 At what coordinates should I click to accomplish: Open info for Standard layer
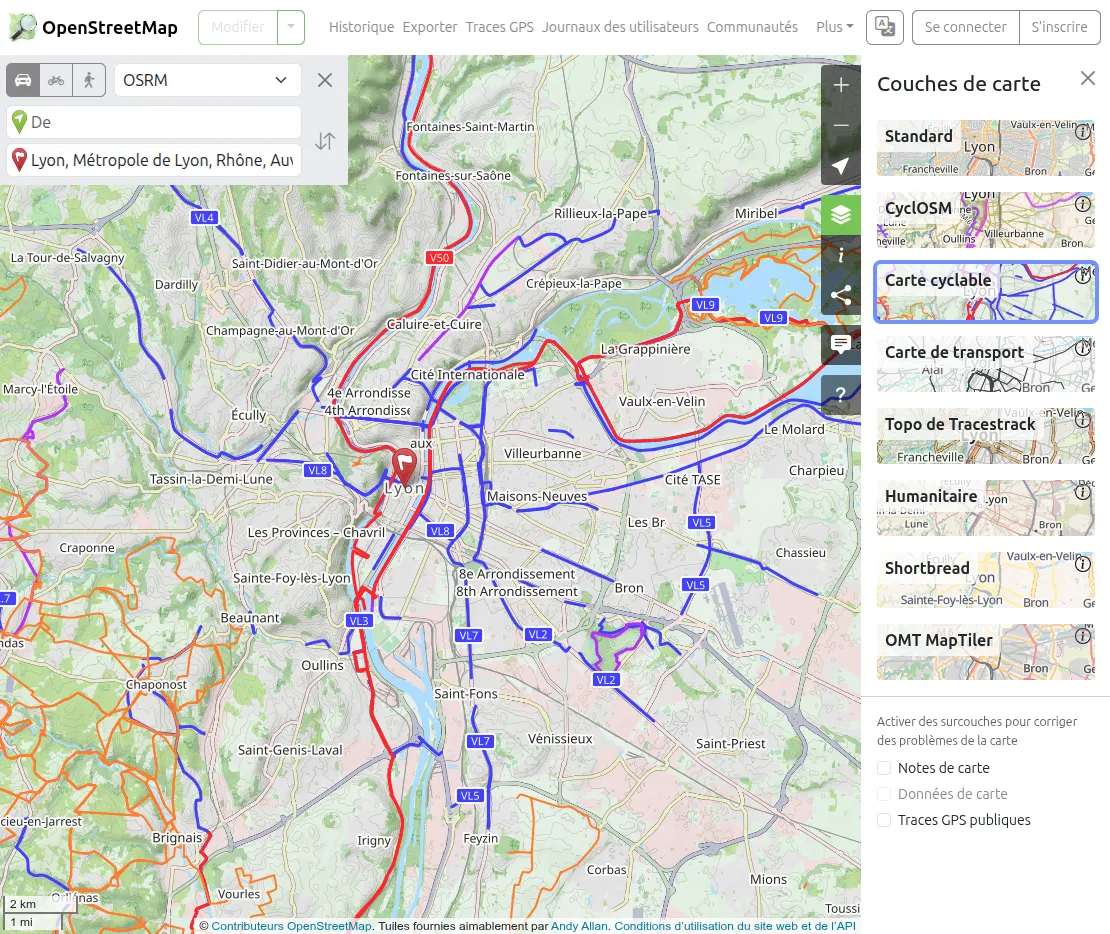pyautogui.click(x=1082, y=131)
